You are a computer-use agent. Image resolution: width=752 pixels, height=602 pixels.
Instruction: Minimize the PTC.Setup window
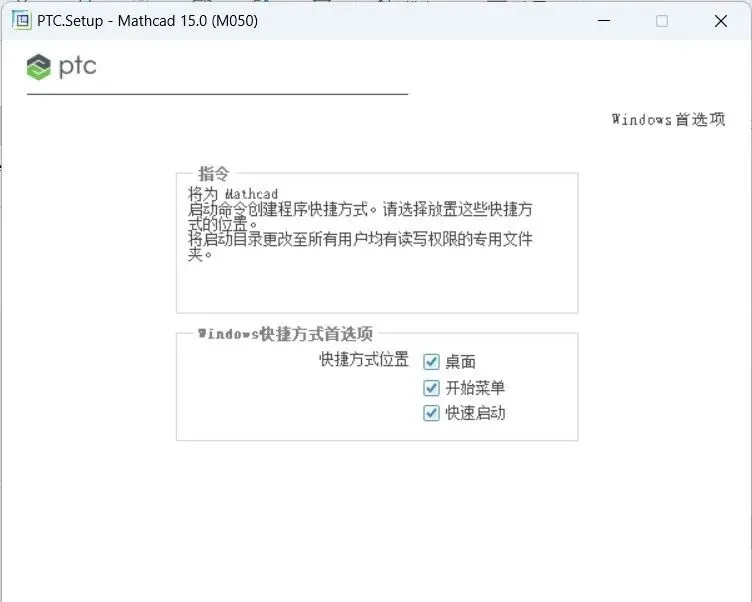(604, 21)
